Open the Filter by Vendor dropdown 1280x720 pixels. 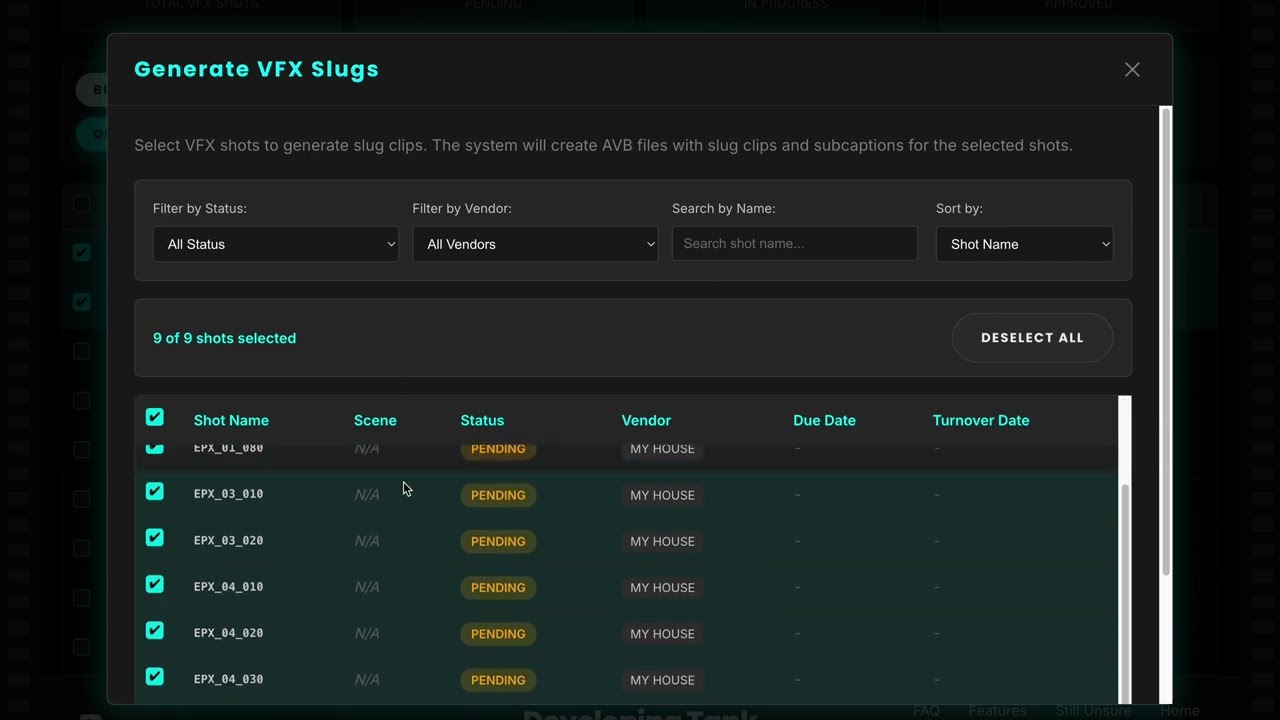[535, 244]
